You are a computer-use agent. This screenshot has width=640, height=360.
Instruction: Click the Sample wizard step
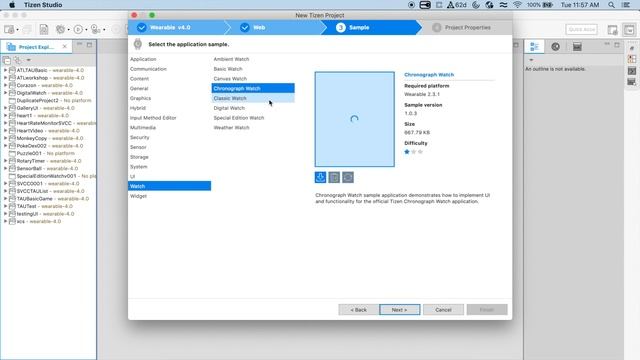(x=359, y=27)
